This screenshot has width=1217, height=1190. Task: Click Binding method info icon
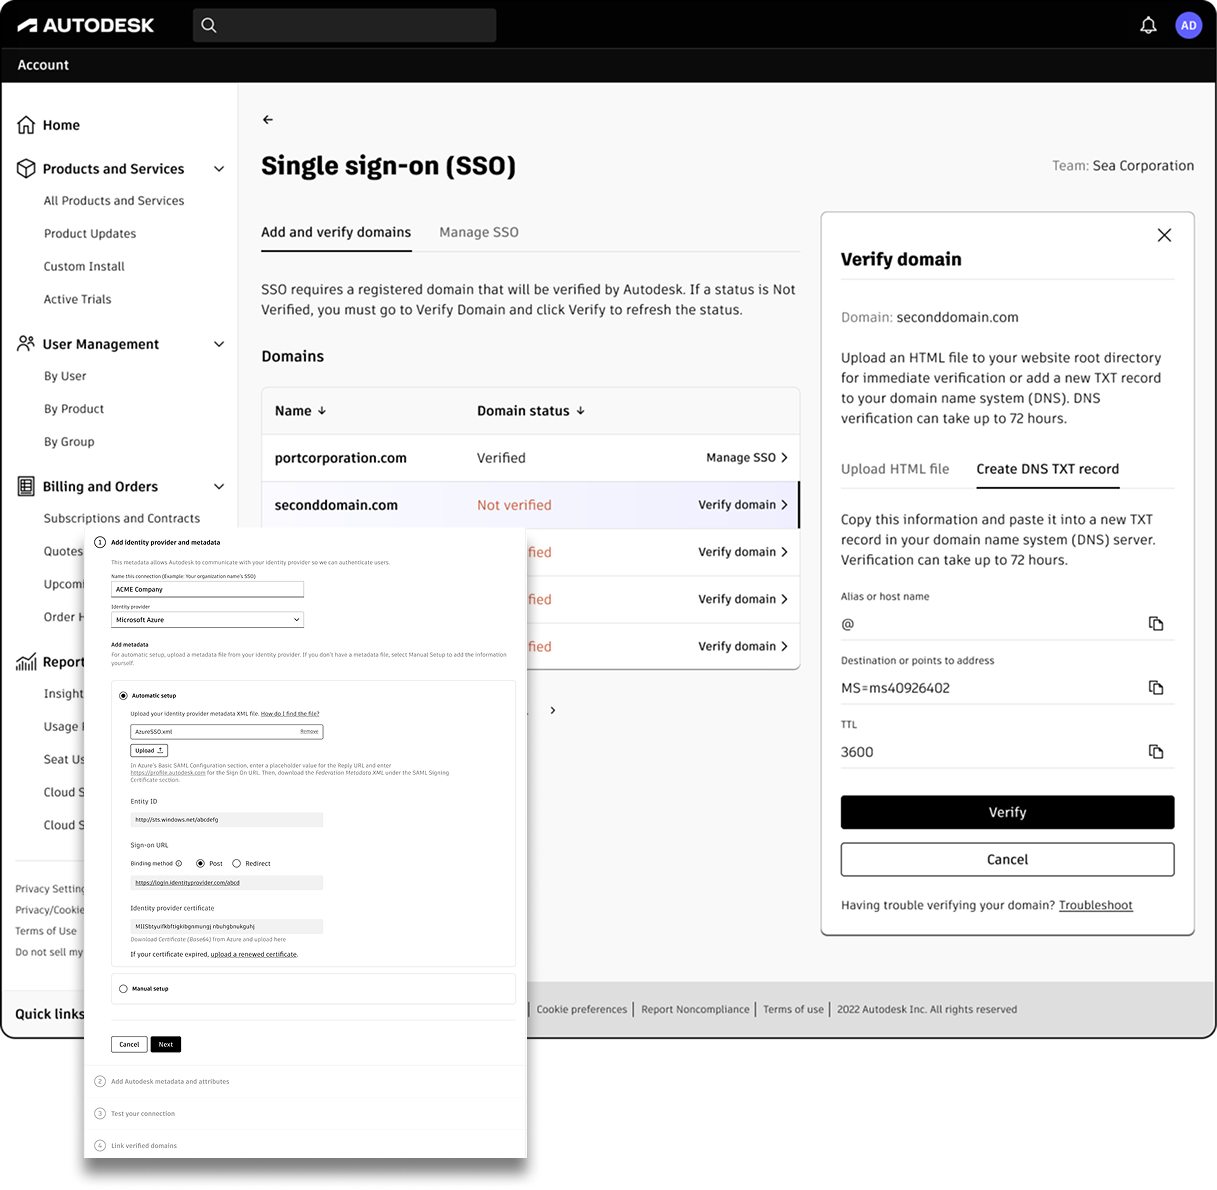(x=179, y=864)
